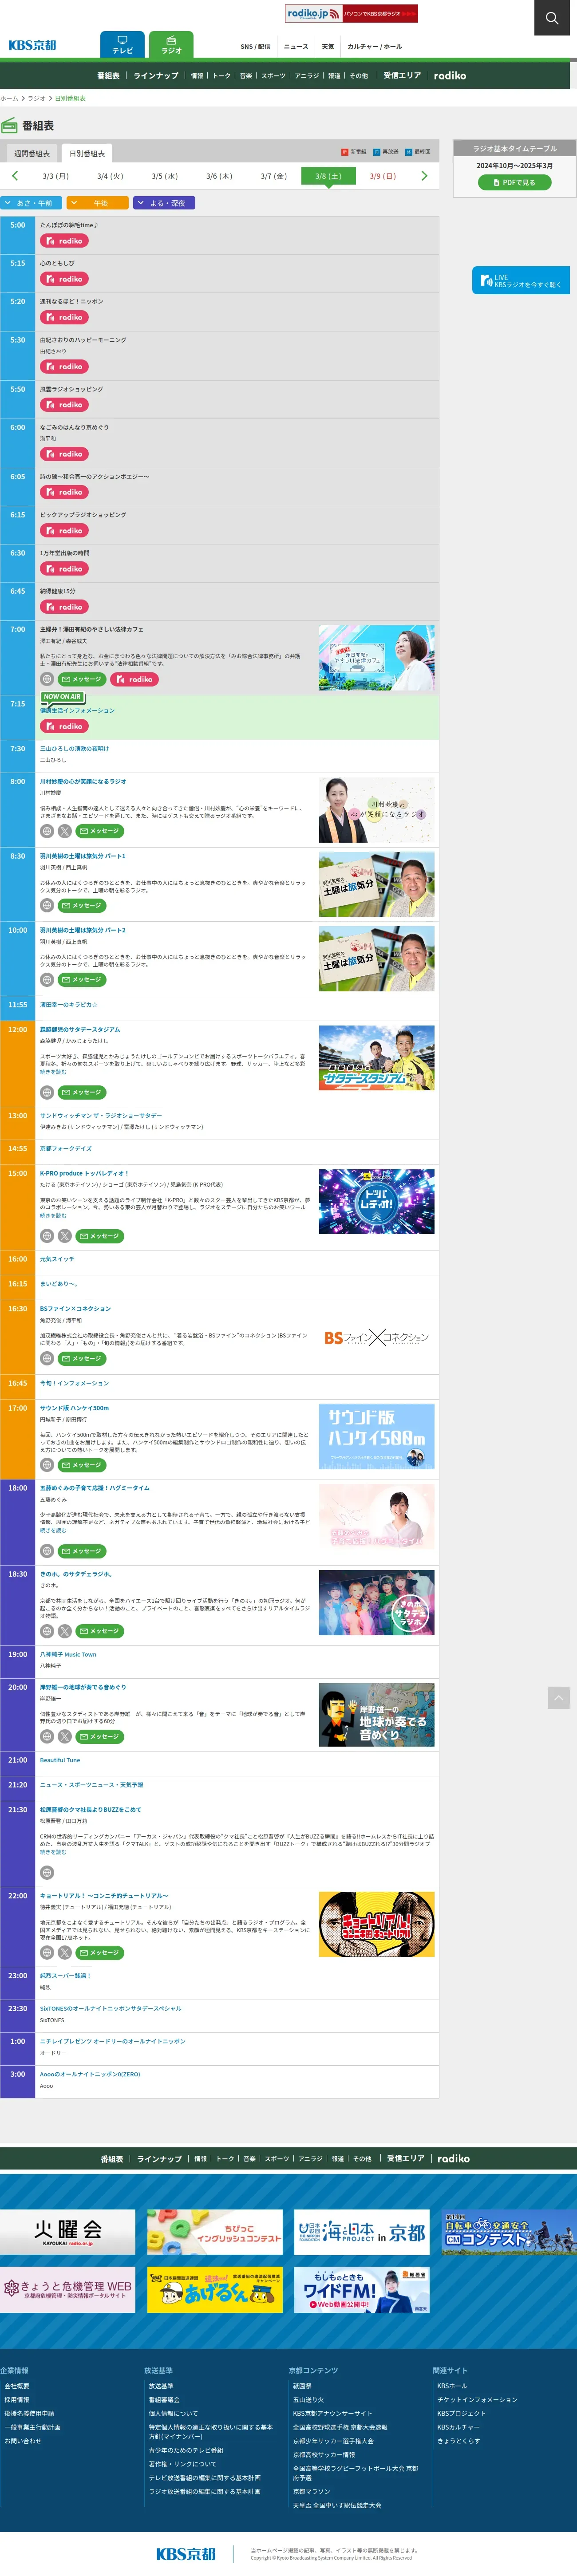Open X icon for 川村妙慶の心が笑顔になるラジオ
This screenshot has height=2576, width=577.
[x=65, y=831]
